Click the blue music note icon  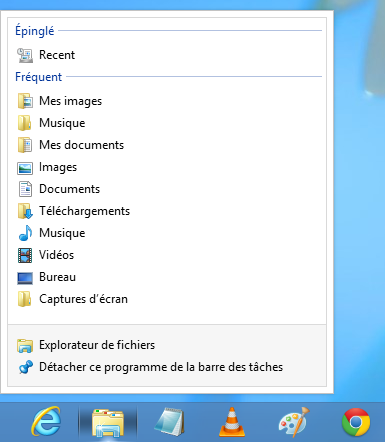[x=25, y=233]
